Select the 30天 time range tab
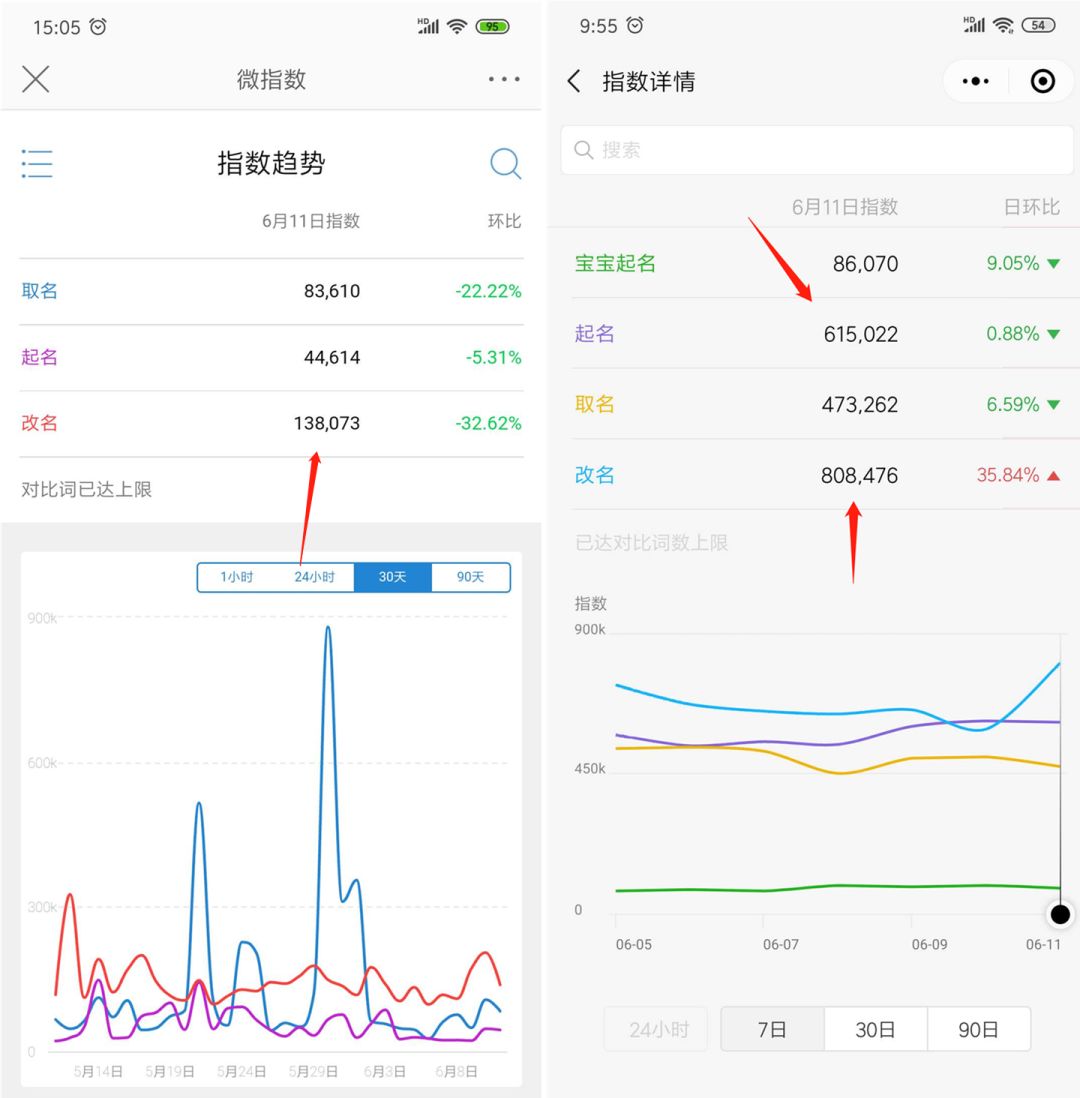The height and width of the screenshot is (1098, 1080). pos(392,577)
